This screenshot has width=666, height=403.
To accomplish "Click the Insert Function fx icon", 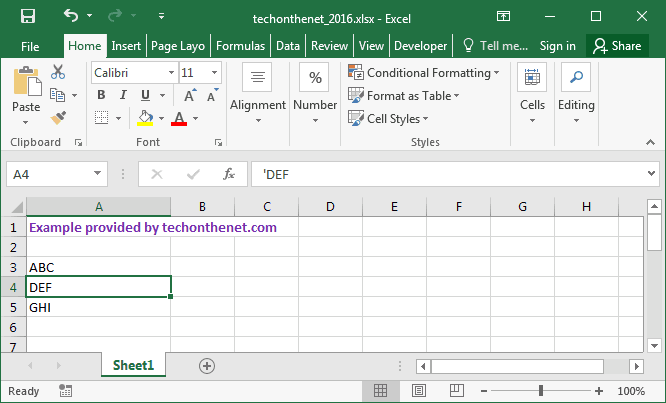I will coord(228,174).
